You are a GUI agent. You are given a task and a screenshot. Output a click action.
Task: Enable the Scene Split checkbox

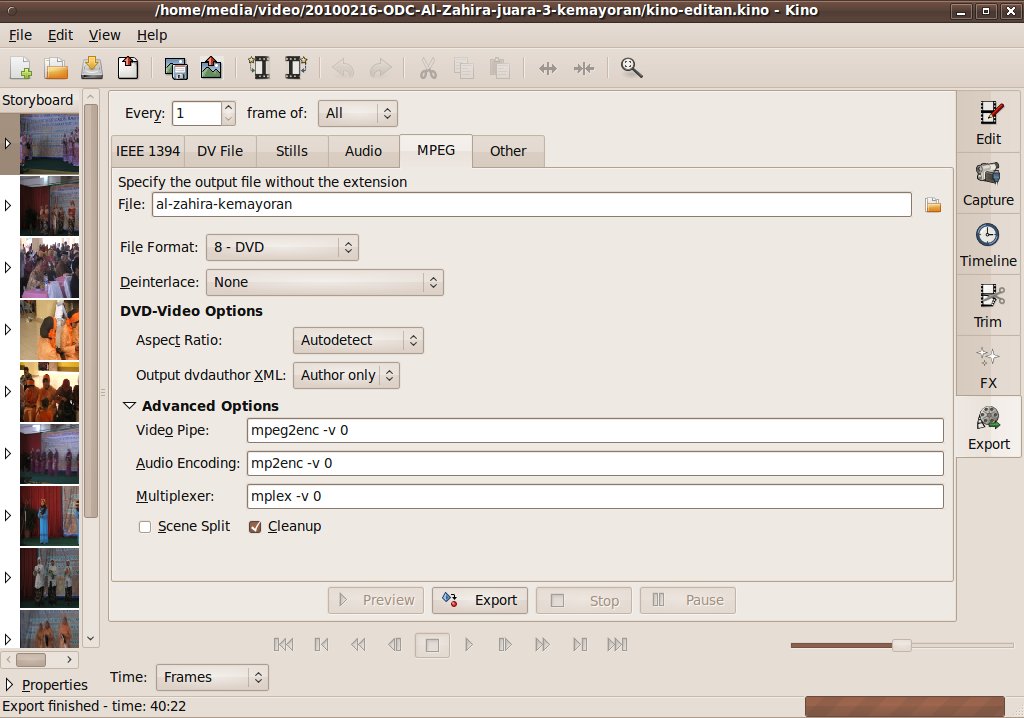[x=145, y=527]
